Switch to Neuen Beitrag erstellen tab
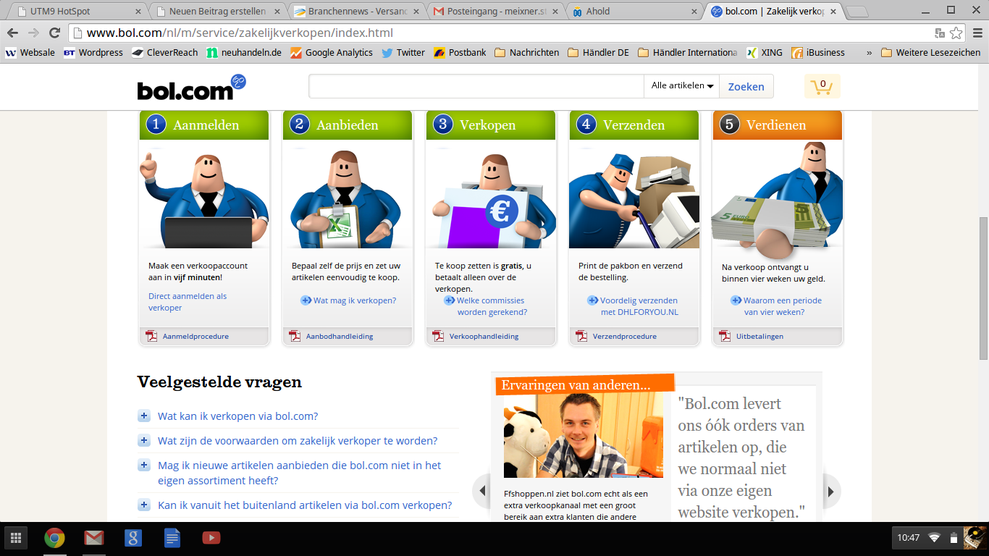 (x=218, y=11)
